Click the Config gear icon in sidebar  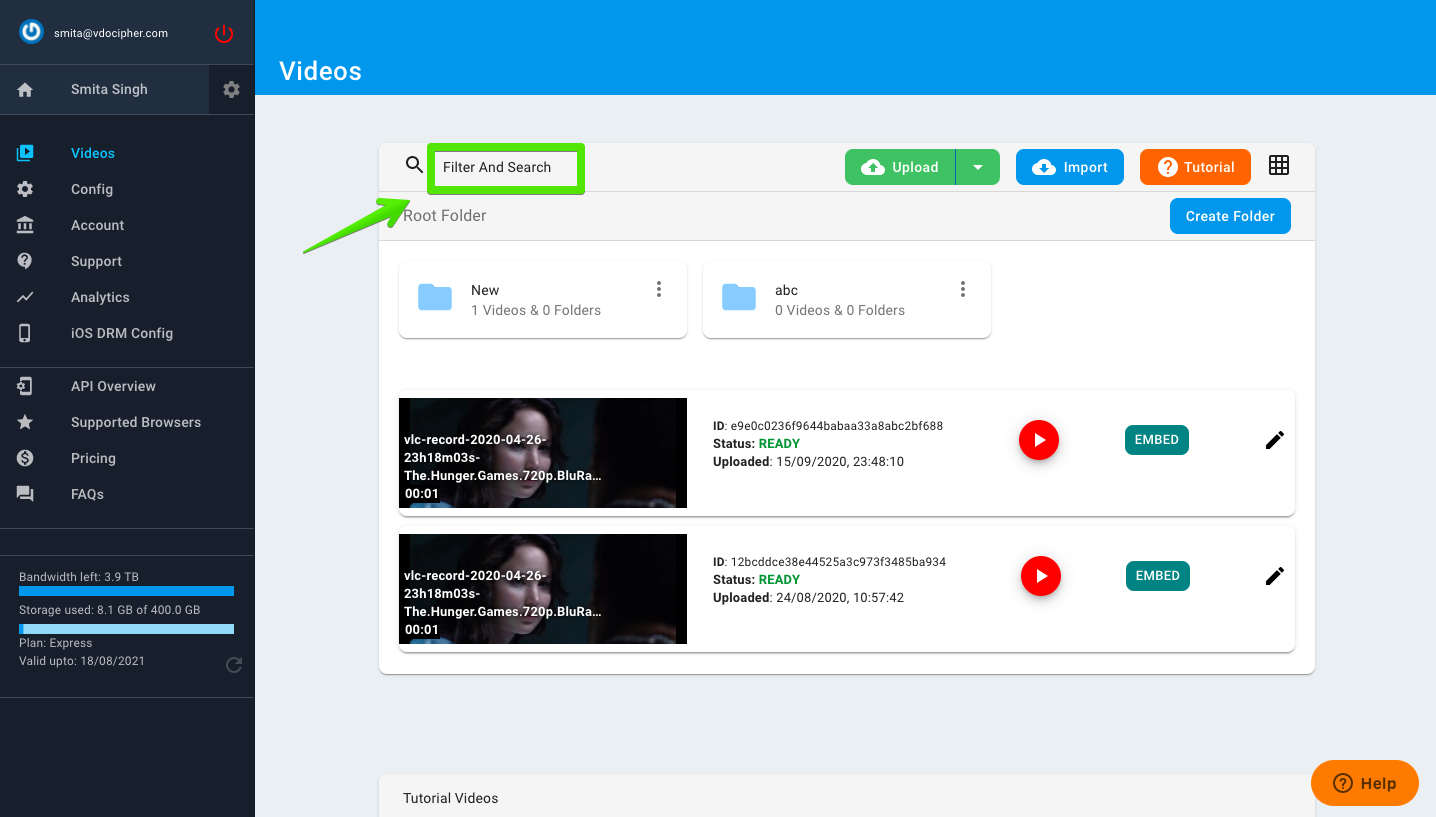pyautogui.click(x=25, y=189)
